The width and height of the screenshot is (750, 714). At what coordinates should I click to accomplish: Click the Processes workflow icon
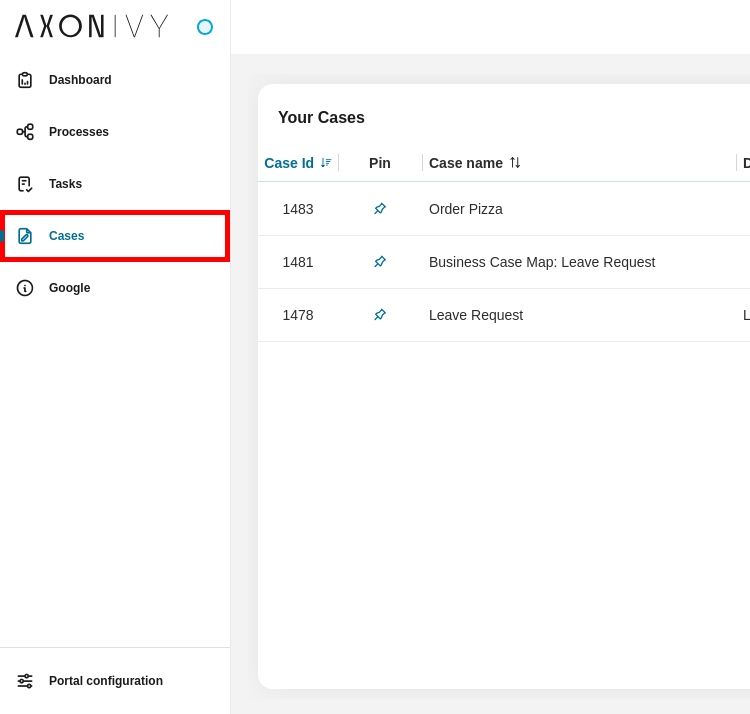[25, 132]
